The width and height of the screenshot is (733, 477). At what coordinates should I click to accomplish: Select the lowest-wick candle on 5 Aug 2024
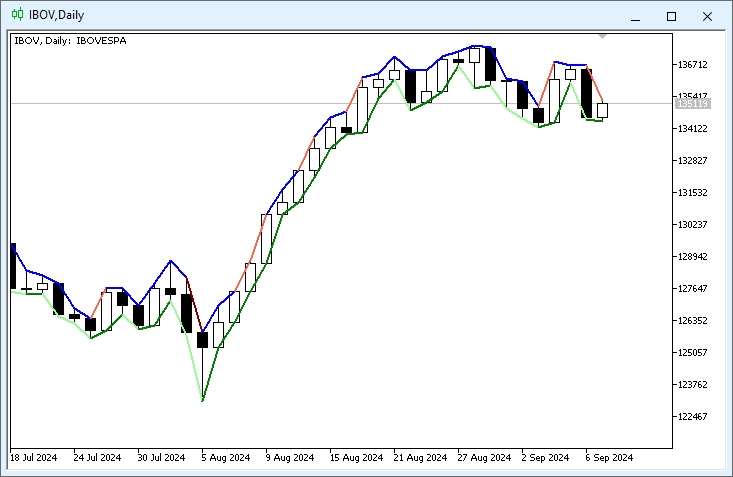tap(202, 340)
